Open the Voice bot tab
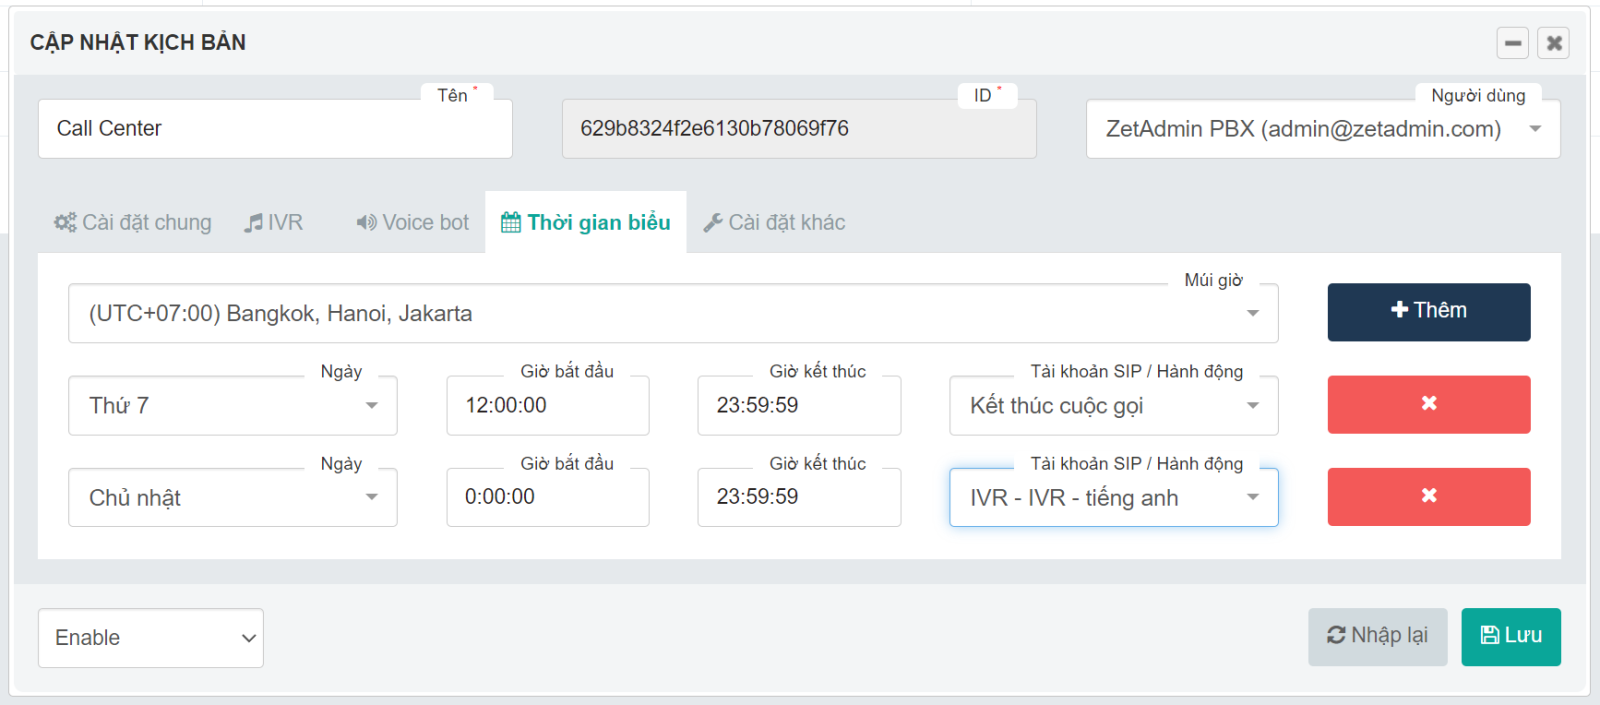 click(x=413, y=222)
